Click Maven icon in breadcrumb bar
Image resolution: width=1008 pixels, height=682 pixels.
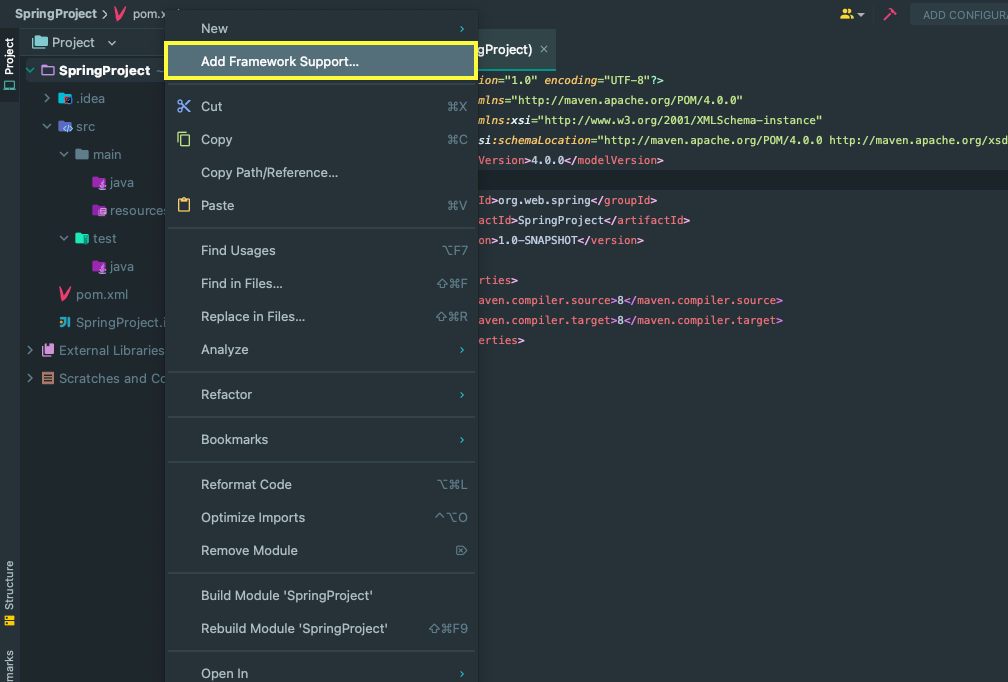point(120,13)
